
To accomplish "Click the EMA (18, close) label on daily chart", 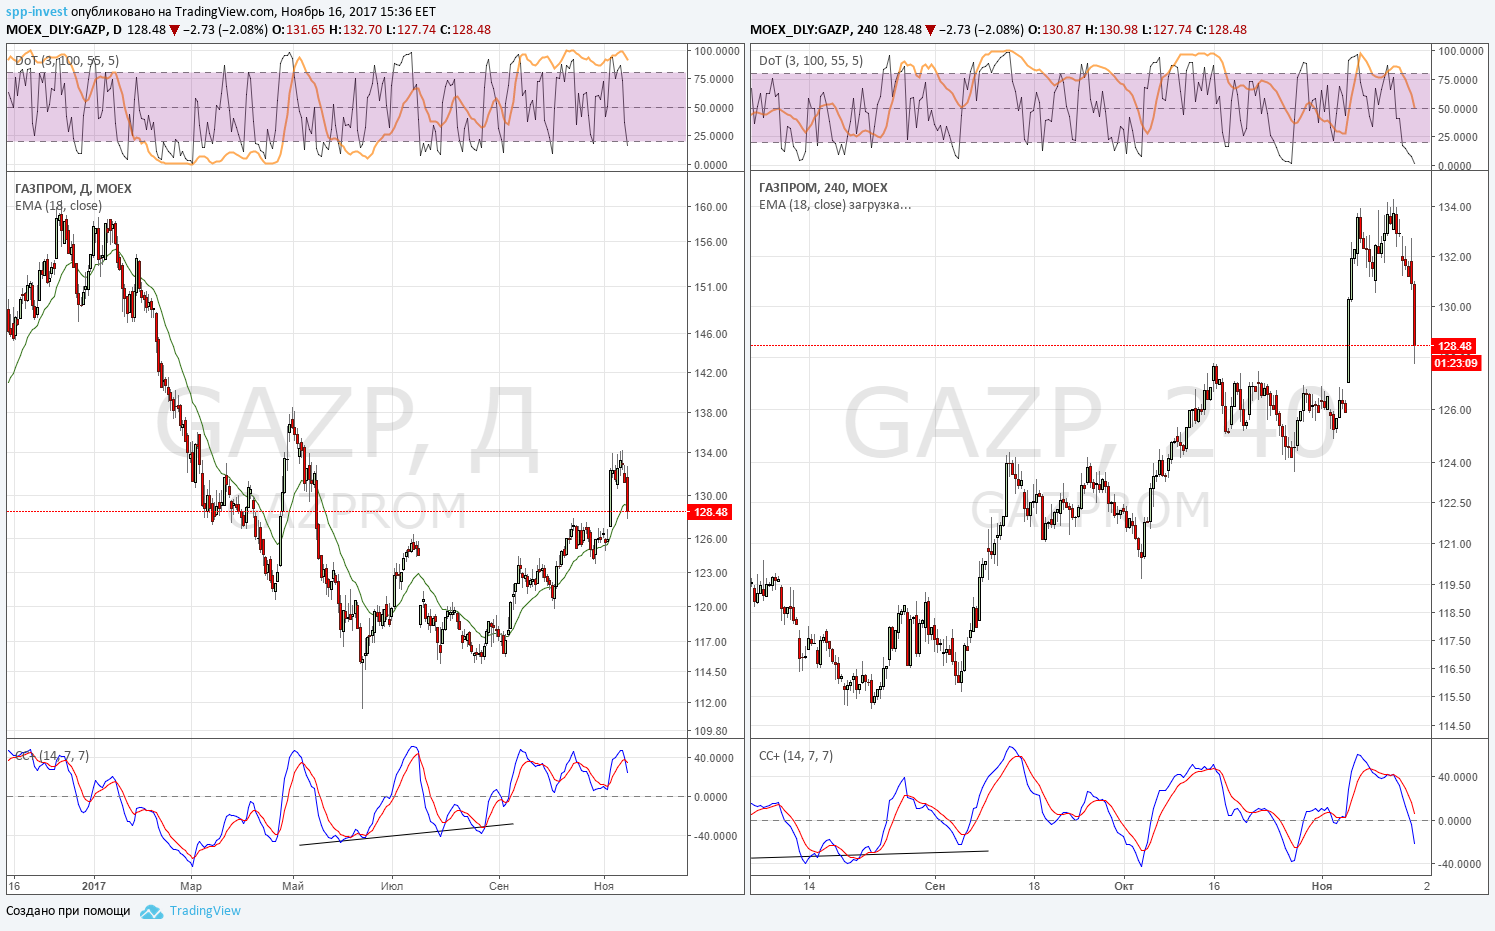I will point(58,206).
